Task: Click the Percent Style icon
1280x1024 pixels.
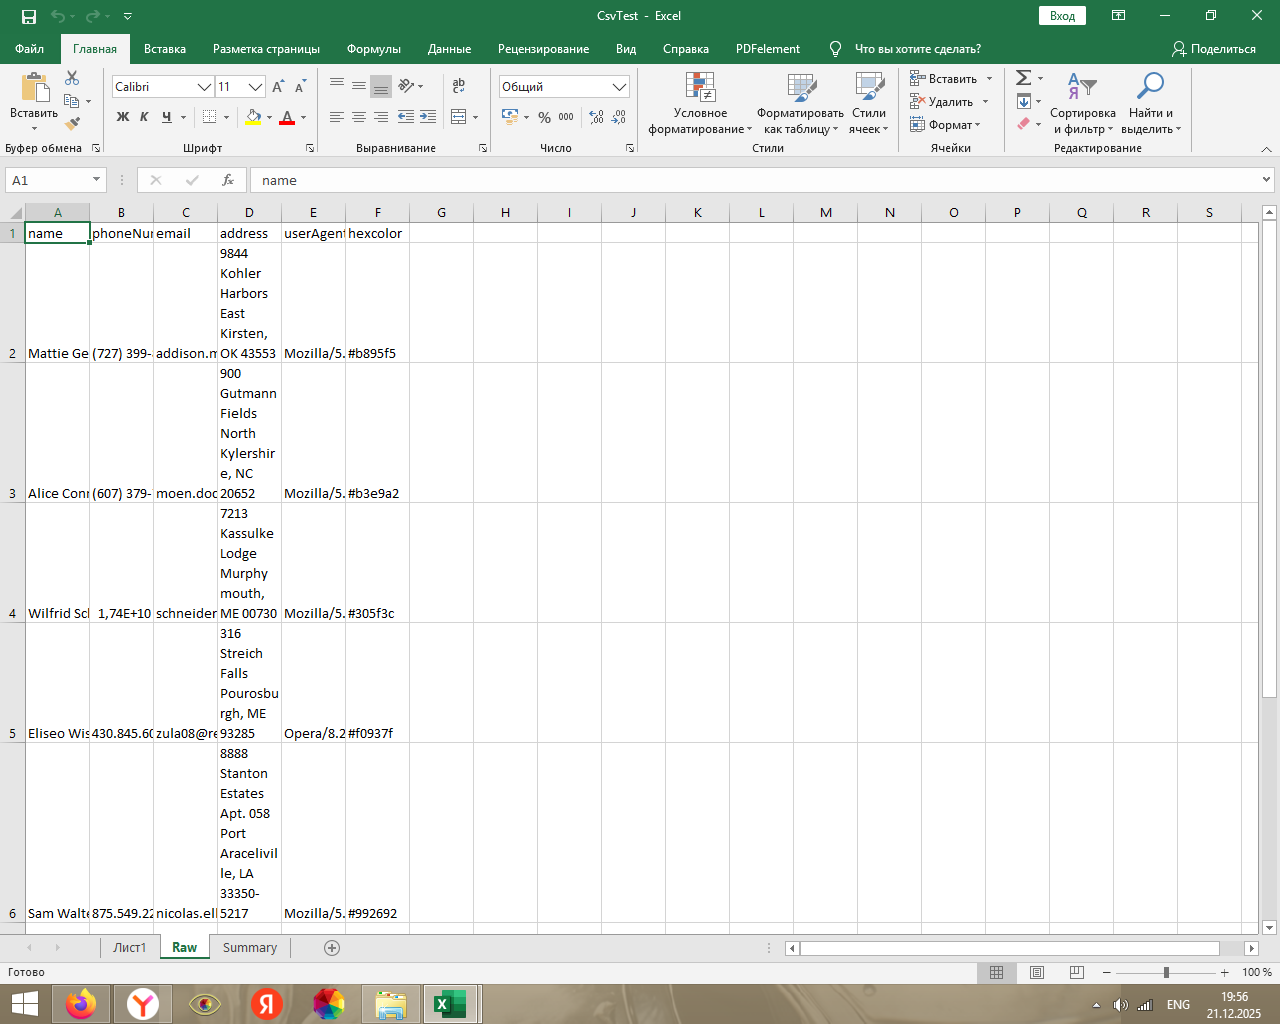Action: click(544, 118)
